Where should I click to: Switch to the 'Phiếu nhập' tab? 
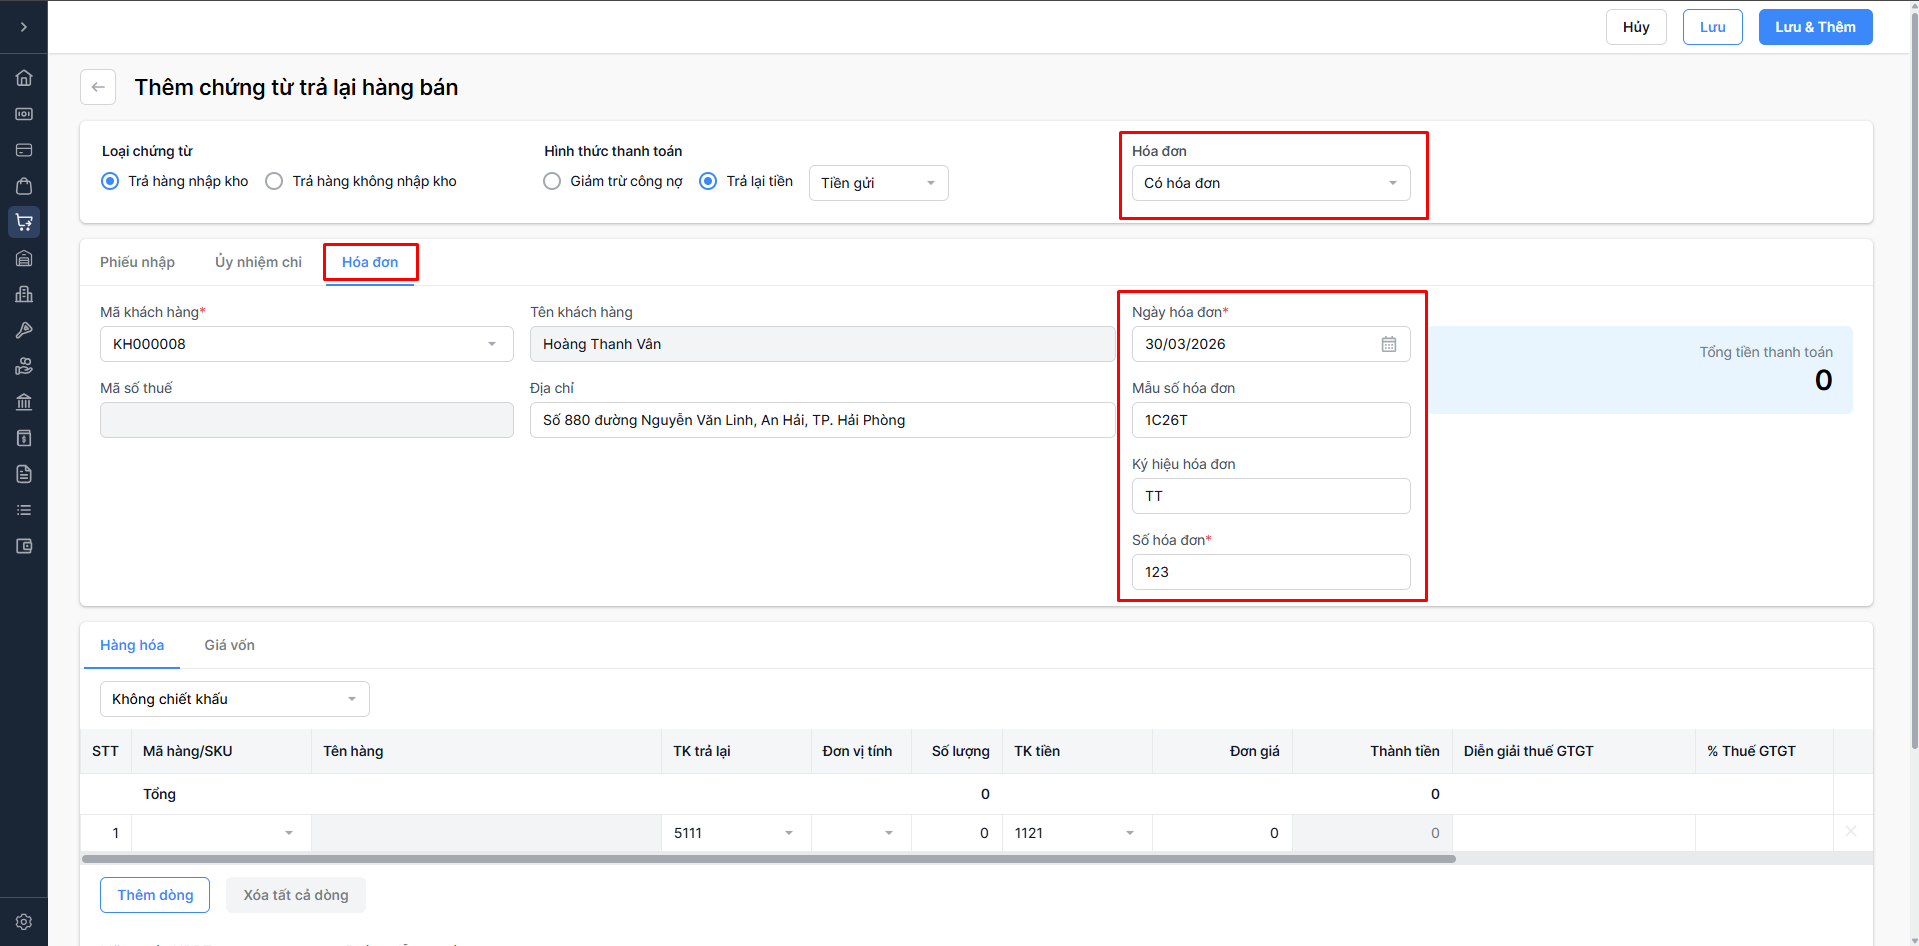[x=137, y=262]
